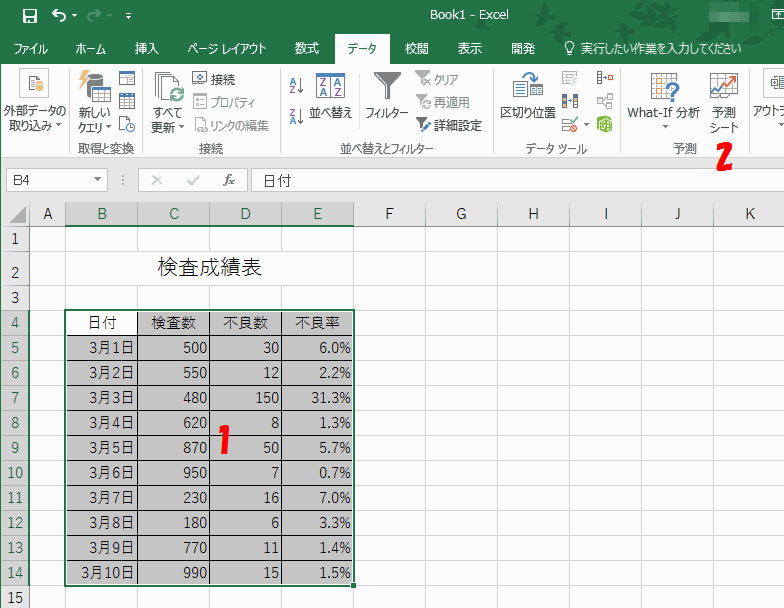Open Customize Quick Access Toolbar dropdown
The width and height of the screenshot is (784, 608).
pyautogui.click(x=128, y=16)
